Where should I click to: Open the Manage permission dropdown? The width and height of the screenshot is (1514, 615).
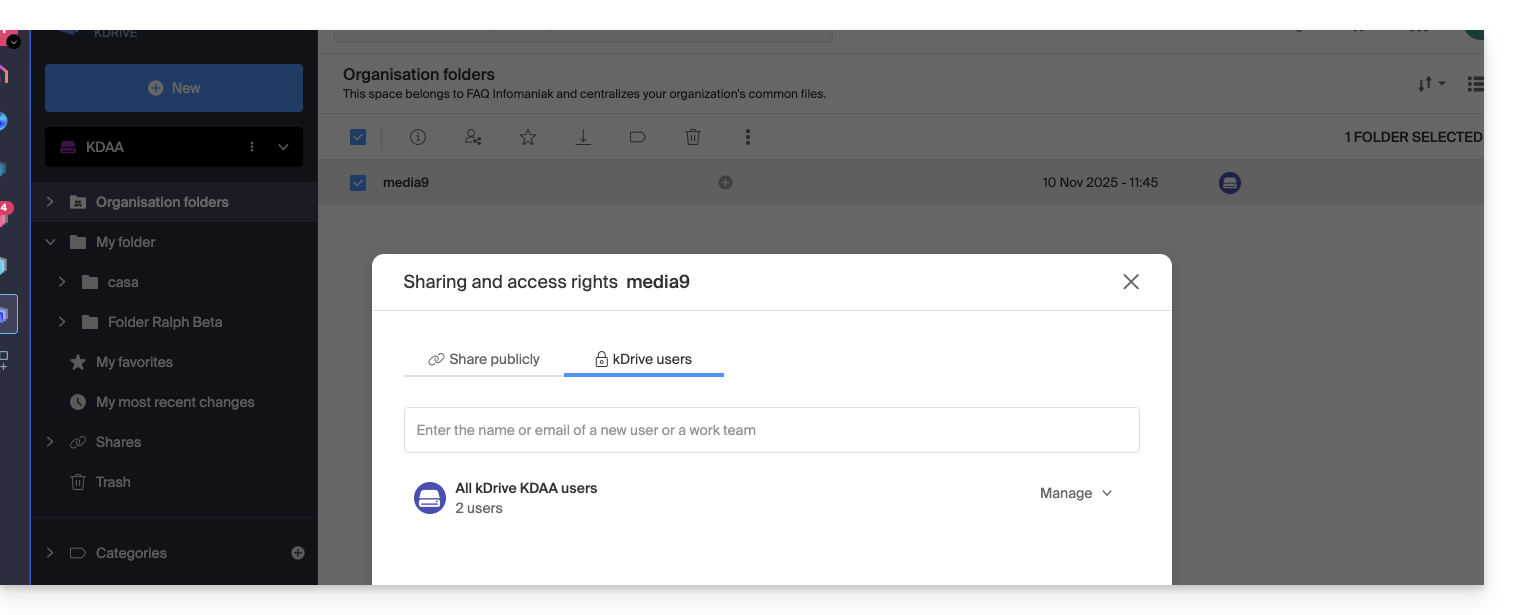1076,493
